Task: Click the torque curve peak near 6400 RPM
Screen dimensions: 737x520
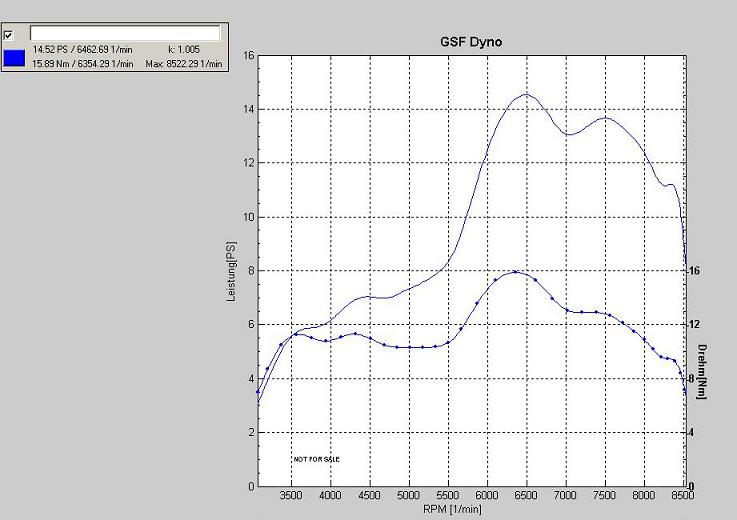Action: pos(515,272)
